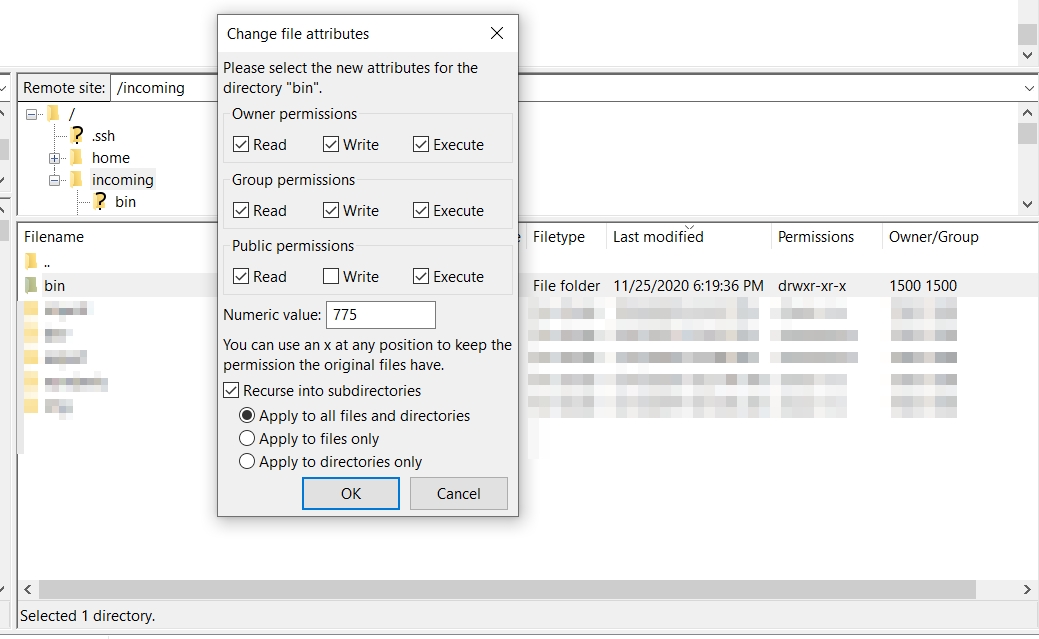Click the question-mark icon beside .ssh folder
Viewport: 1039px width, 639px height.
77,136
